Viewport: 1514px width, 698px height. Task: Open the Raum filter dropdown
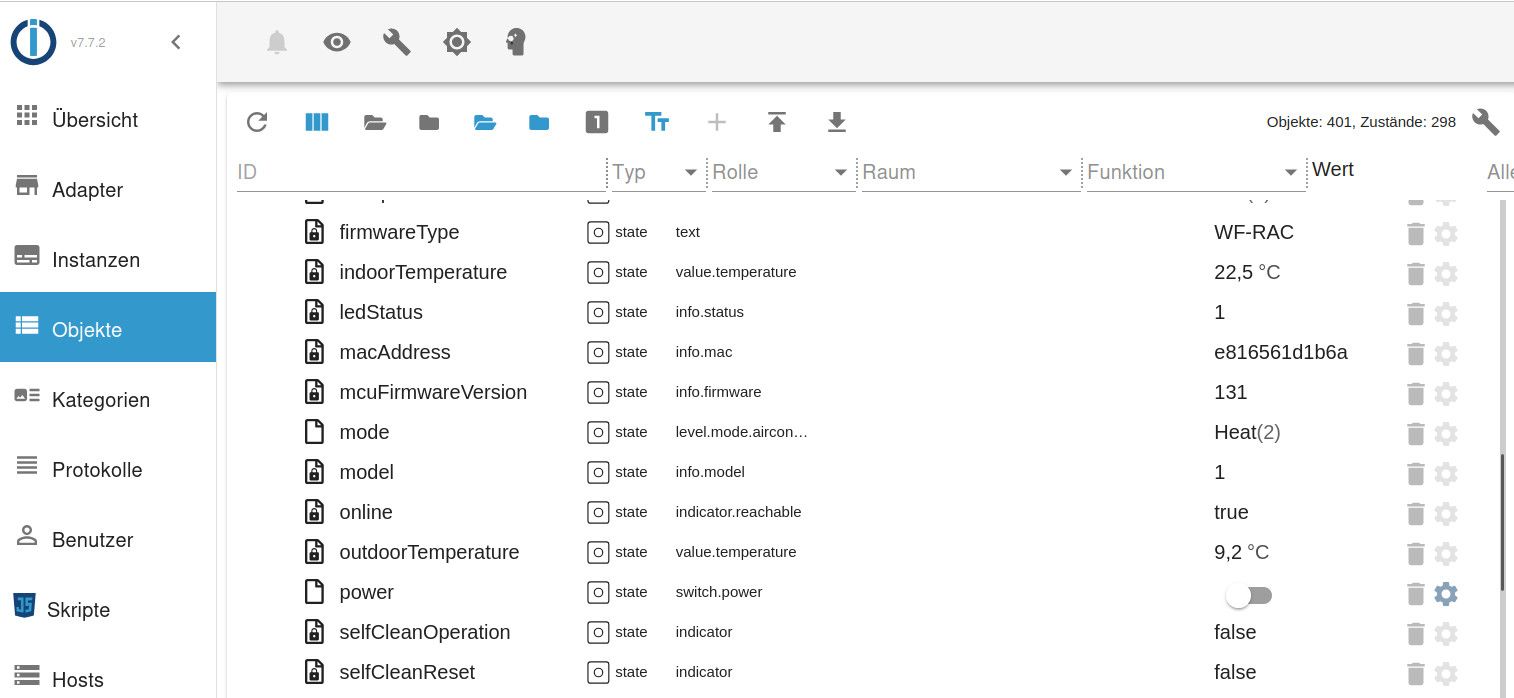tap(1065, 173)
